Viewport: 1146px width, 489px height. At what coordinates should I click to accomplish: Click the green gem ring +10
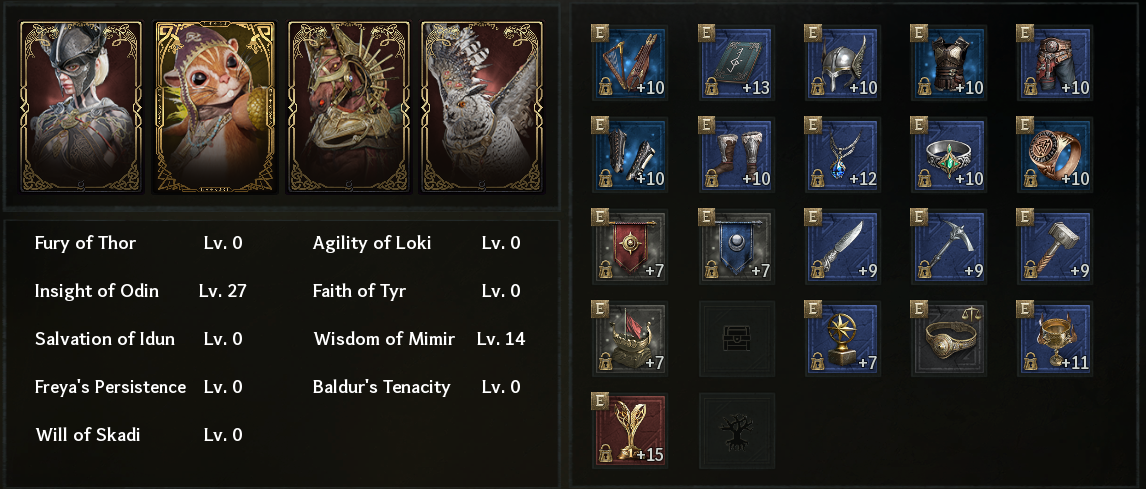[949, 153]
